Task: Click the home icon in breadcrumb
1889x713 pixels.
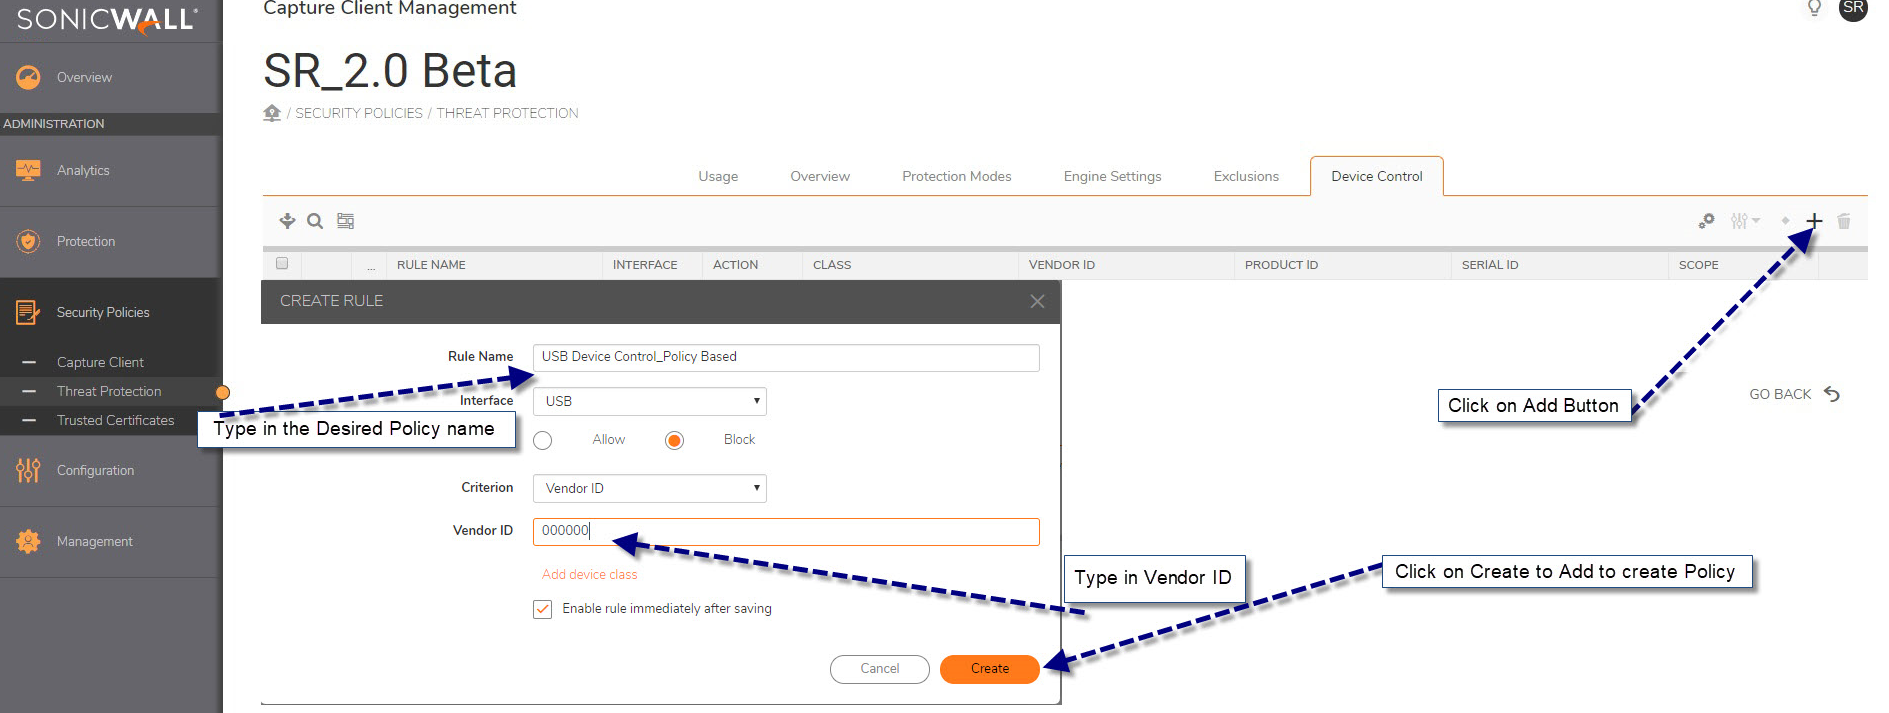Action: tap(272, 113)
